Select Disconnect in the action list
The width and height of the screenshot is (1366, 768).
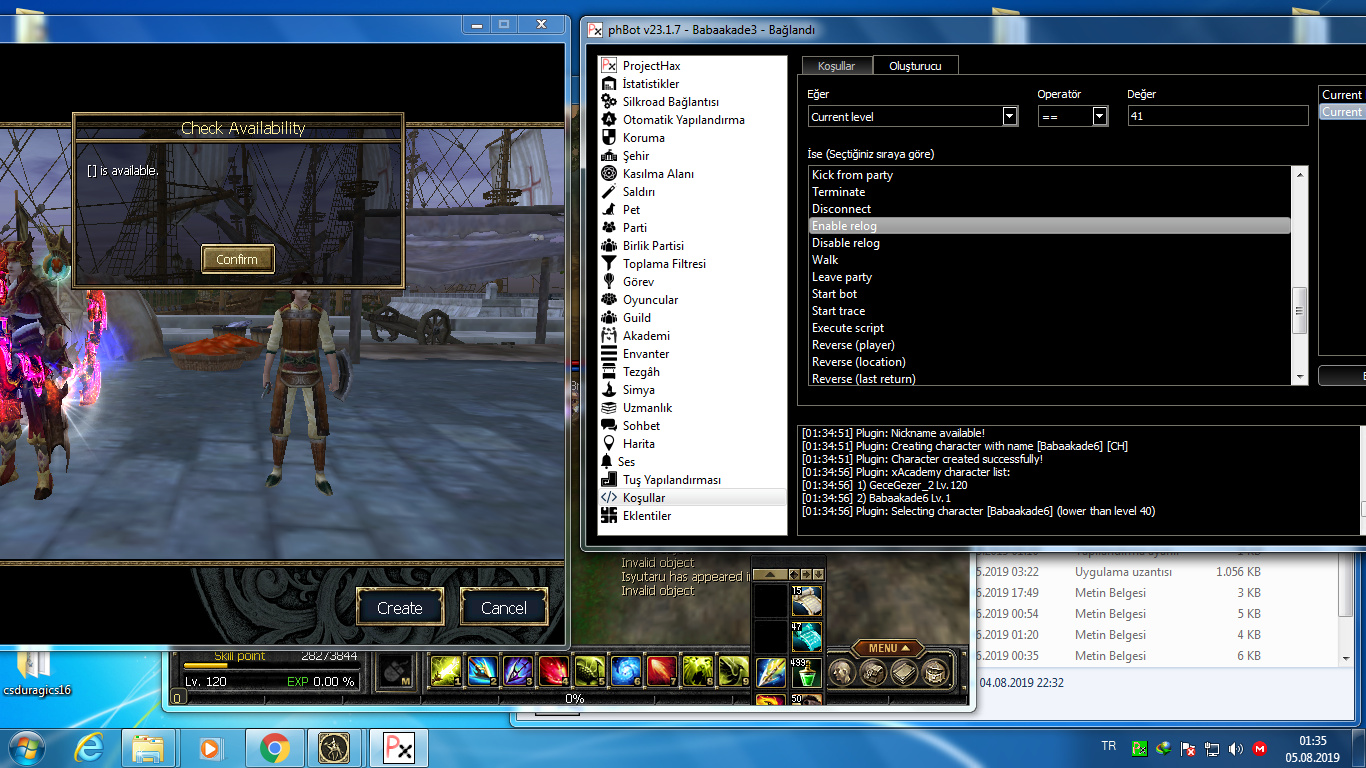841,209
